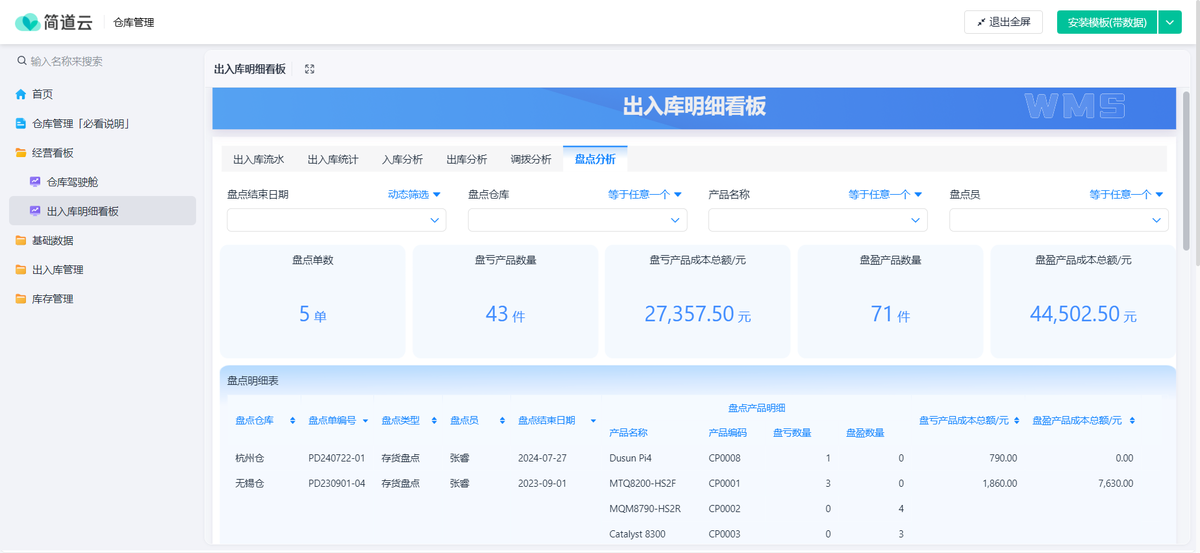The height and width of the screenshot is (553, 1200).
Task: Switch to the 入库分析 tab
Action: point(402,159)
